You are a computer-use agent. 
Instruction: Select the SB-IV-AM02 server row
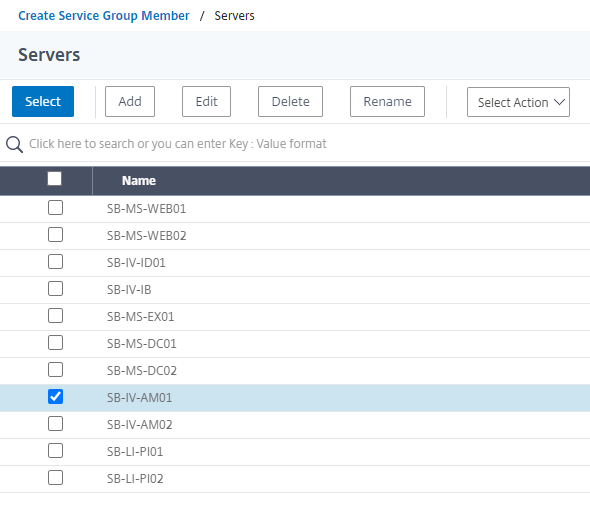point(295,425)
